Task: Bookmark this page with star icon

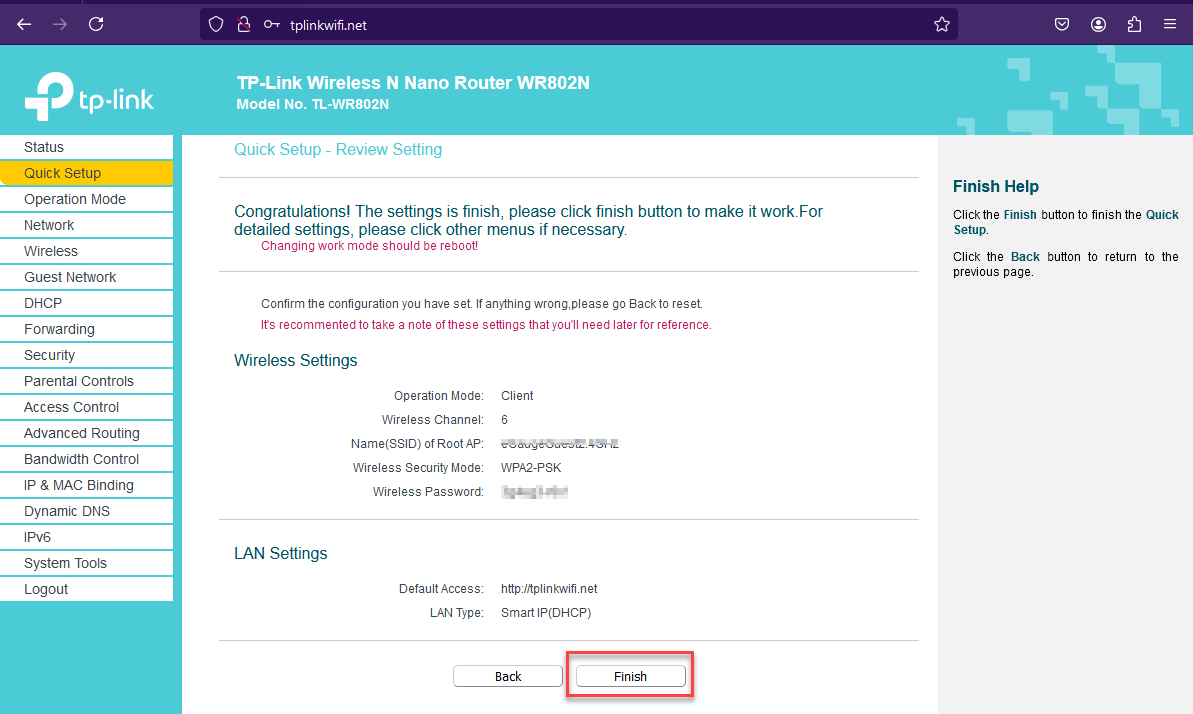Action: (x=942, y=24)
